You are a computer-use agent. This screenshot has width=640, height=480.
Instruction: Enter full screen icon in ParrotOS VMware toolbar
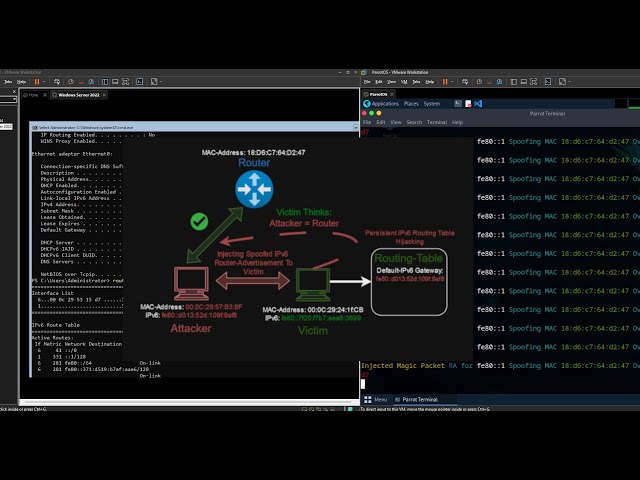point(533,82)
